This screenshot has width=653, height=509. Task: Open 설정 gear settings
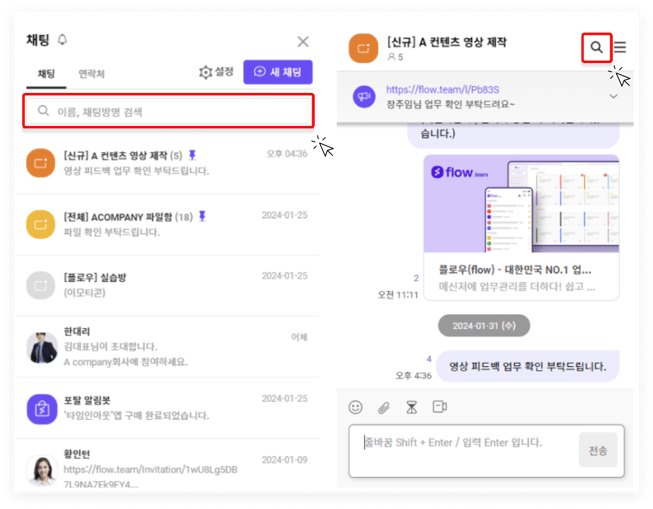pos(216,72)
